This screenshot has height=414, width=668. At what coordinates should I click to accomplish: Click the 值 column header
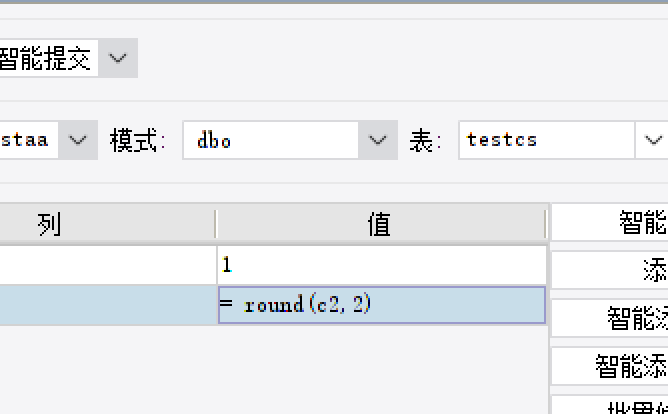[x=381, y=224]
